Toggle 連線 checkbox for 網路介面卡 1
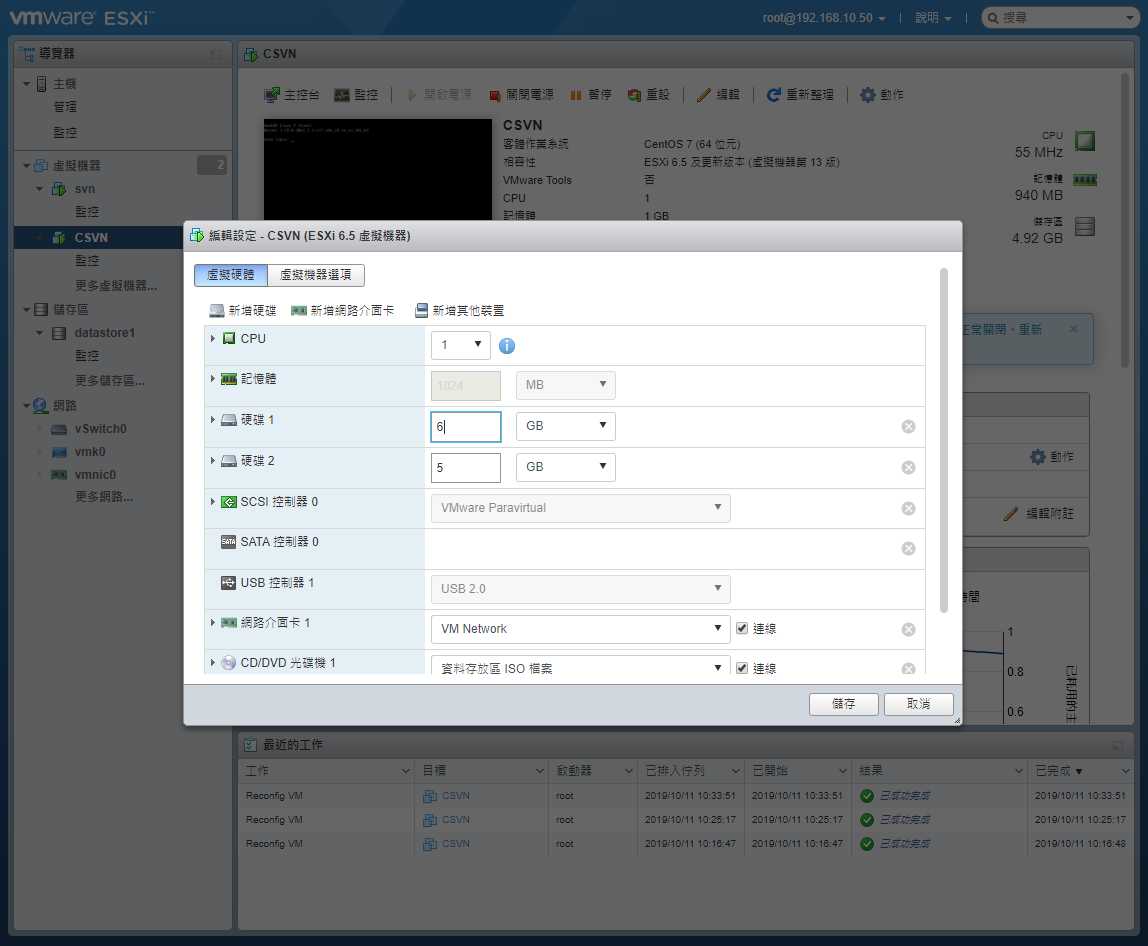1148x946 pixels. point(742,628)
